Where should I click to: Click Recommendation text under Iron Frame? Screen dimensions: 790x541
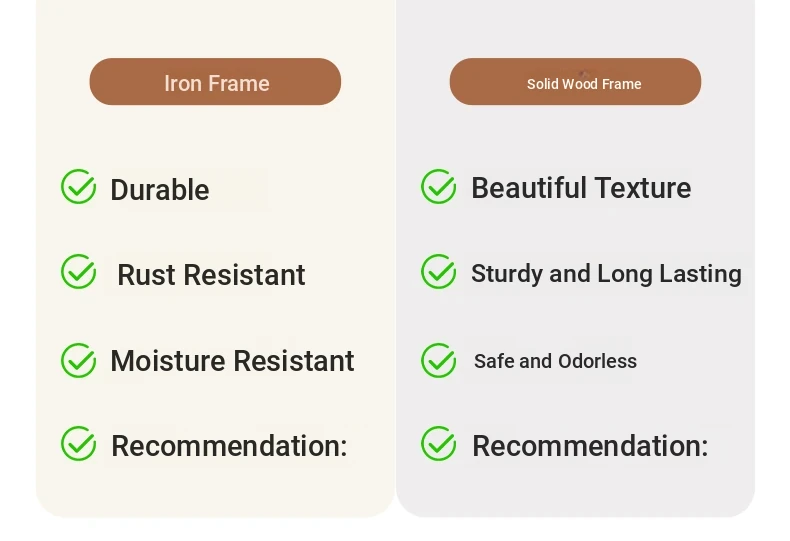coord(229,446)
